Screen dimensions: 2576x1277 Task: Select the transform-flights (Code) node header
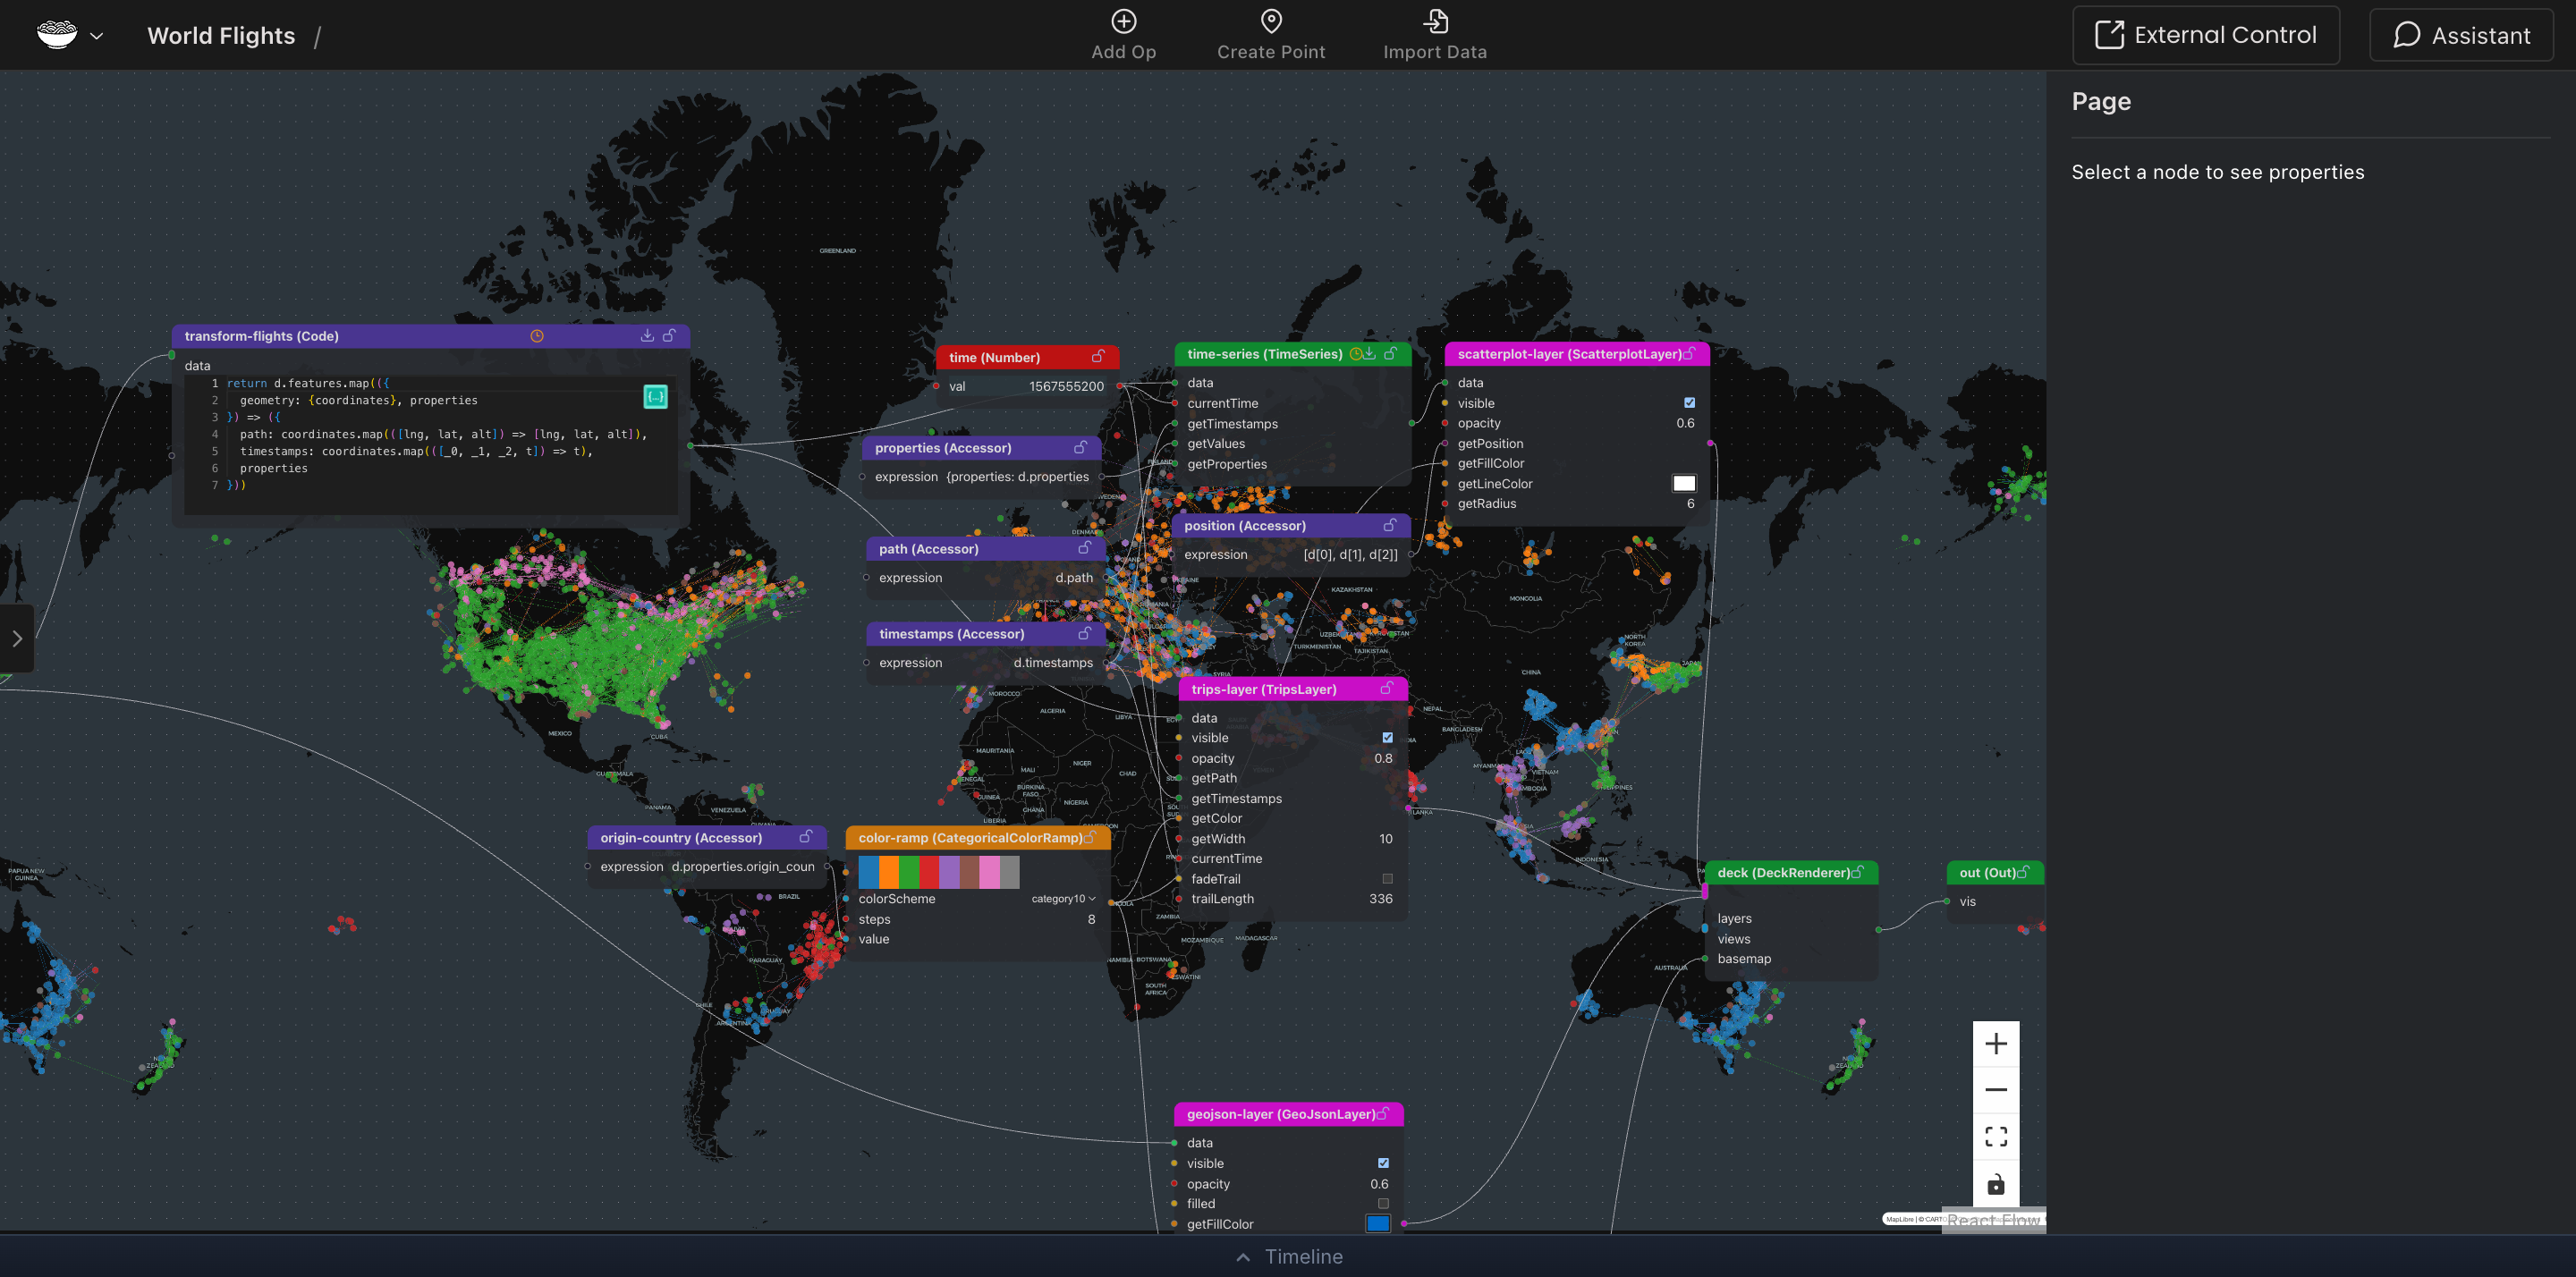click(431, 336)
